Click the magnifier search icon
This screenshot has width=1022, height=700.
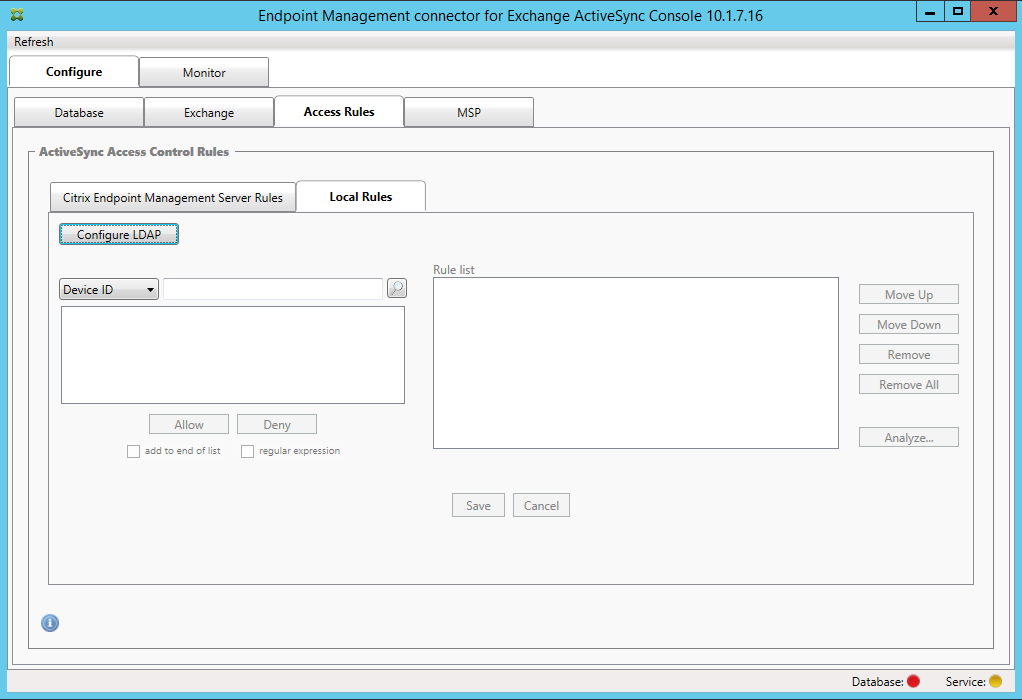click(397, 289)
